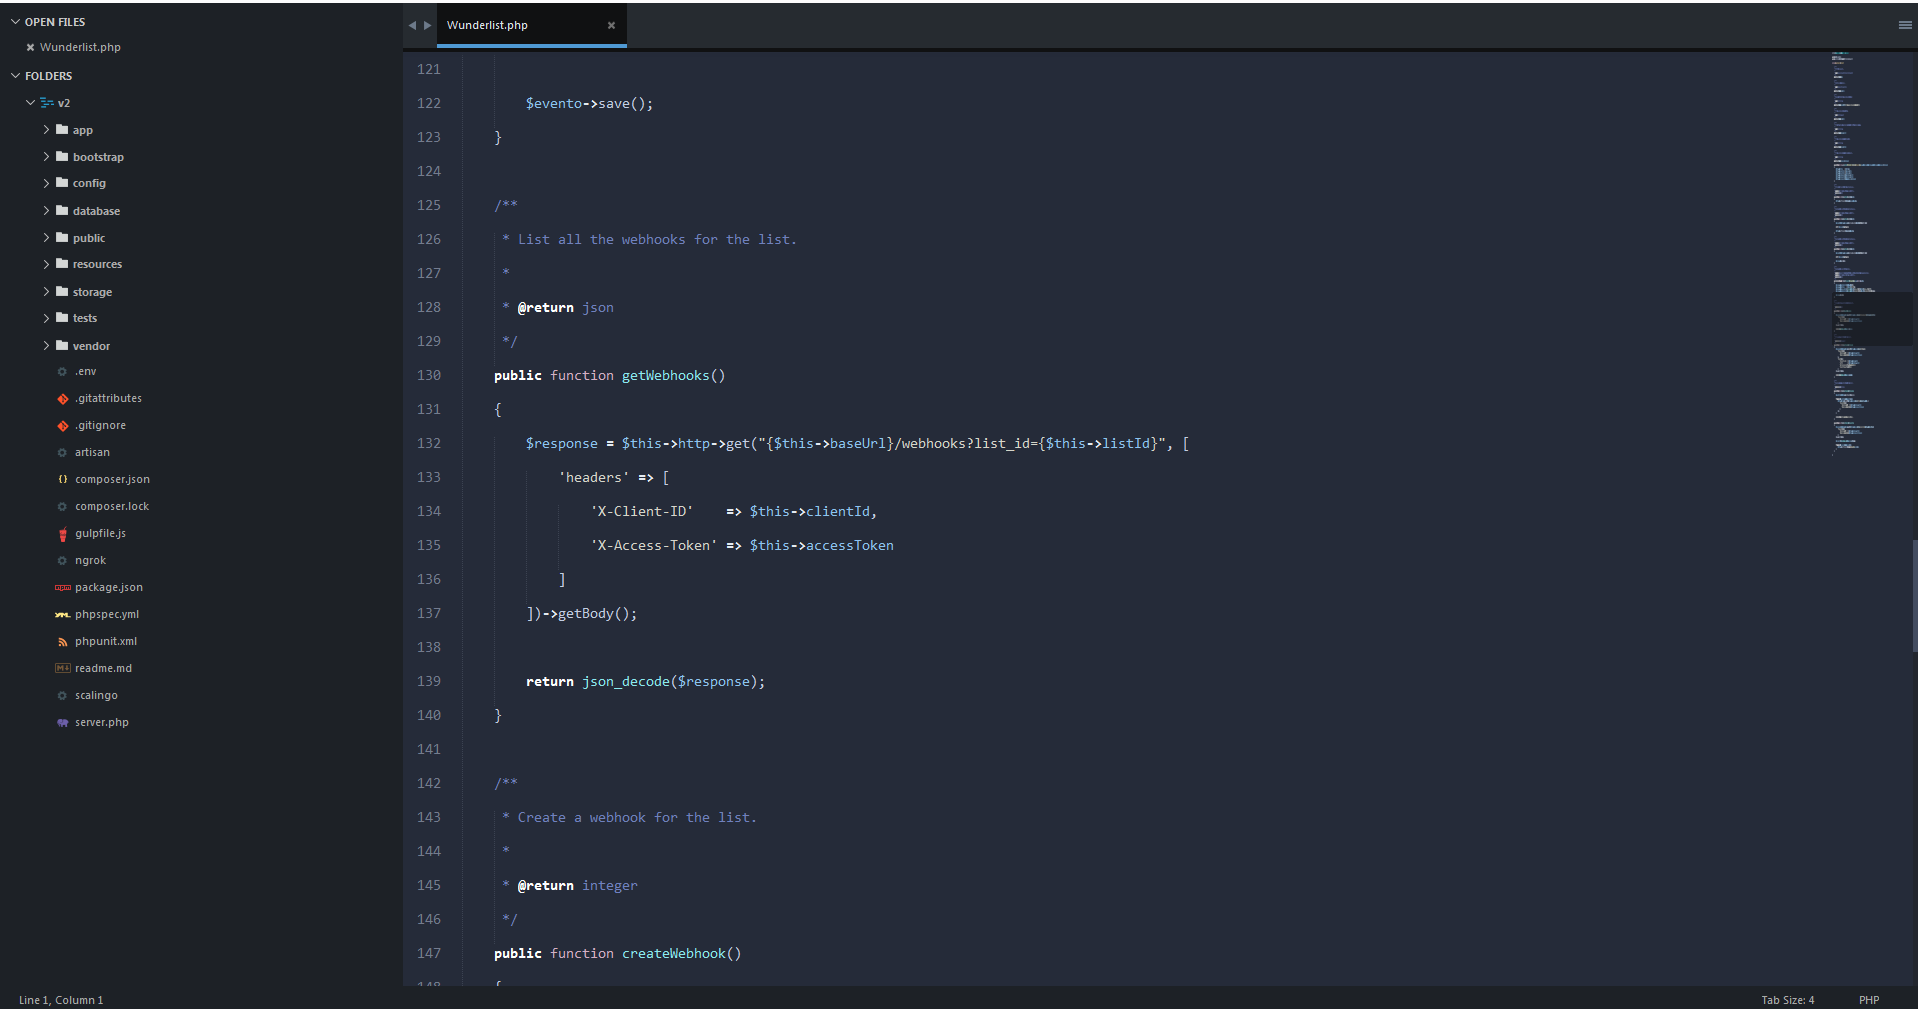Click the forward navigation arrow
Image resolution: width=1918 pixels, height=1009 pixels.
coord(427,25)
